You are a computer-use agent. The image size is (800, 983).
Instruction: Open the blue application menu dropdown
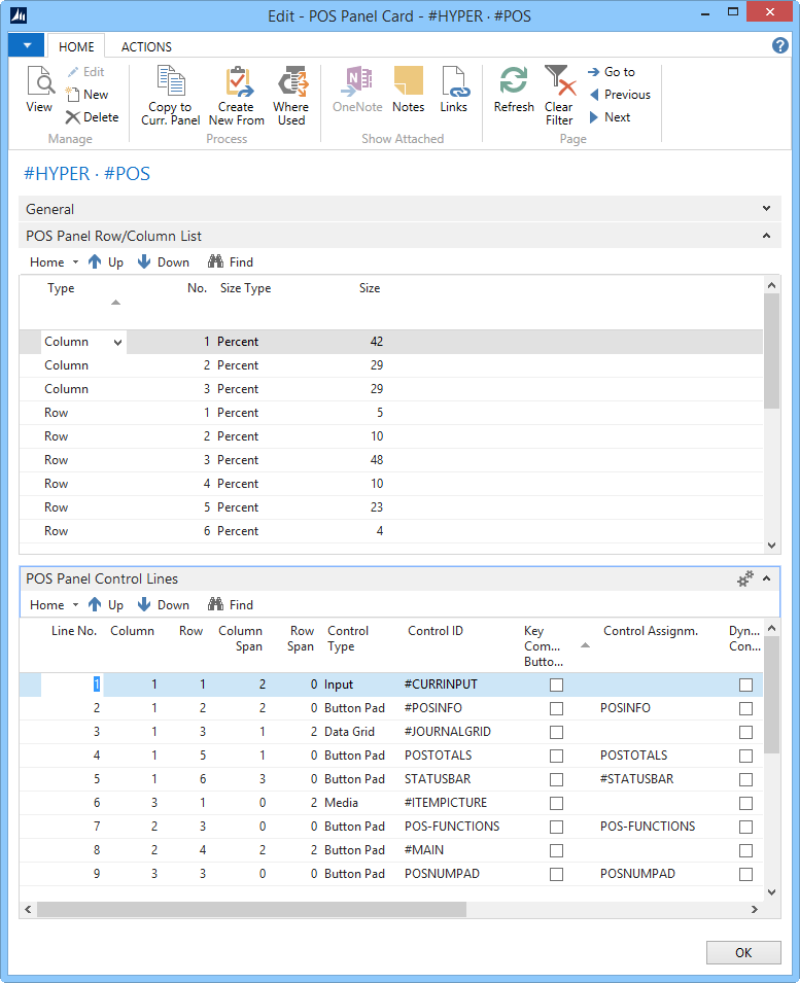coord(26,45)
